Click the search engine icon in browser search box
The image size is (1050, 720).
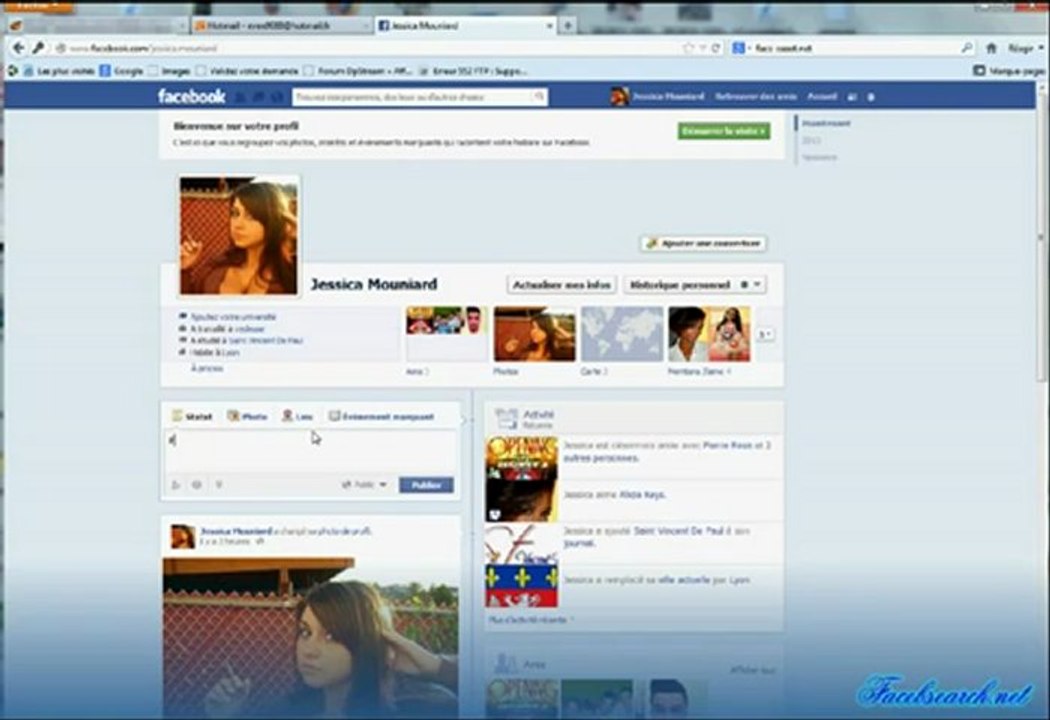[x=739, y=48]
